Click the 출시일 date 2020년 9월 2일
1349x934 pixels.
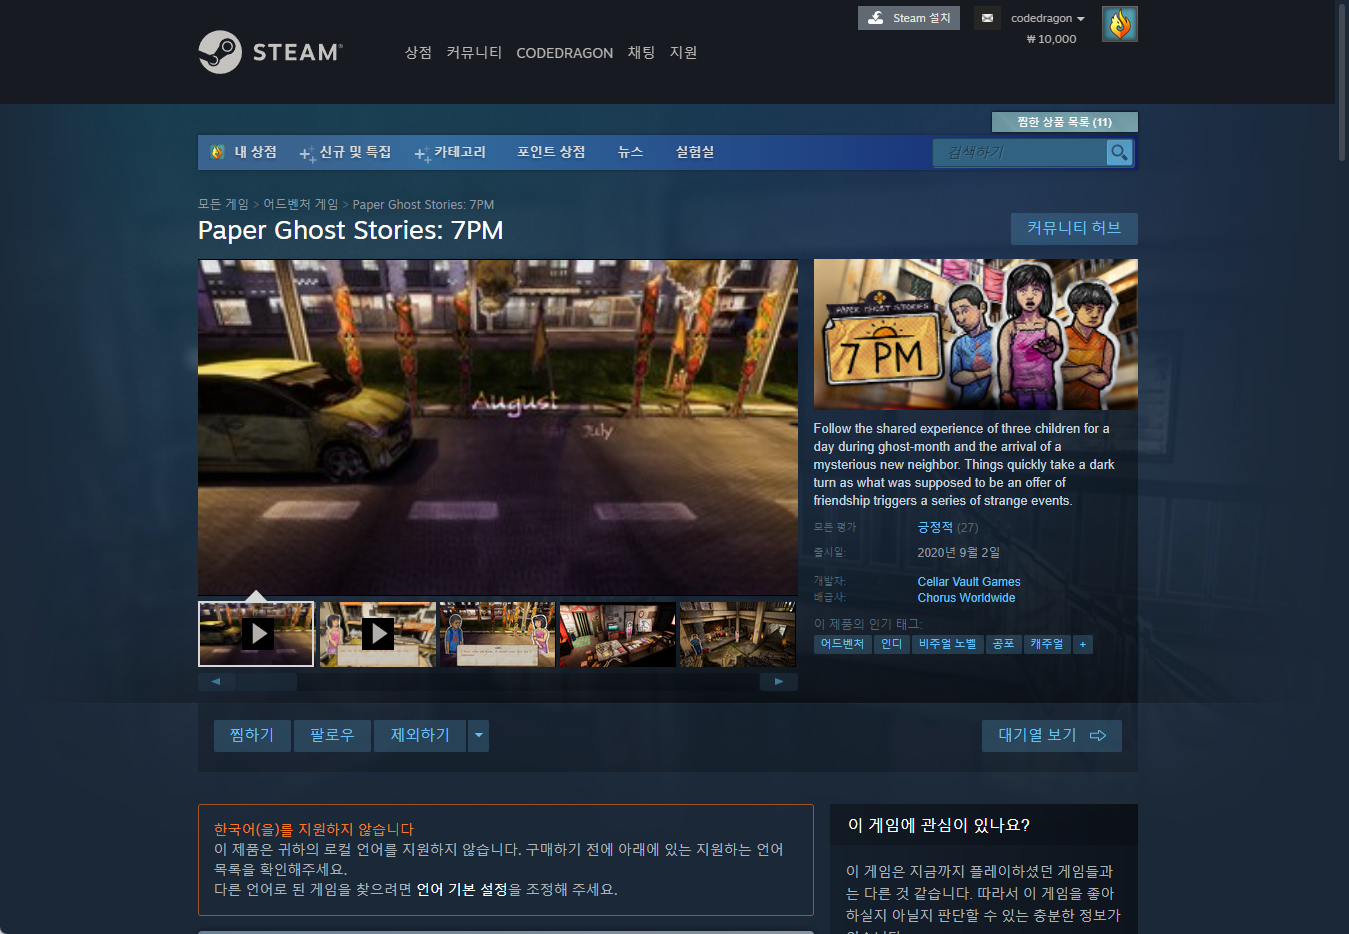click(958, 552)
